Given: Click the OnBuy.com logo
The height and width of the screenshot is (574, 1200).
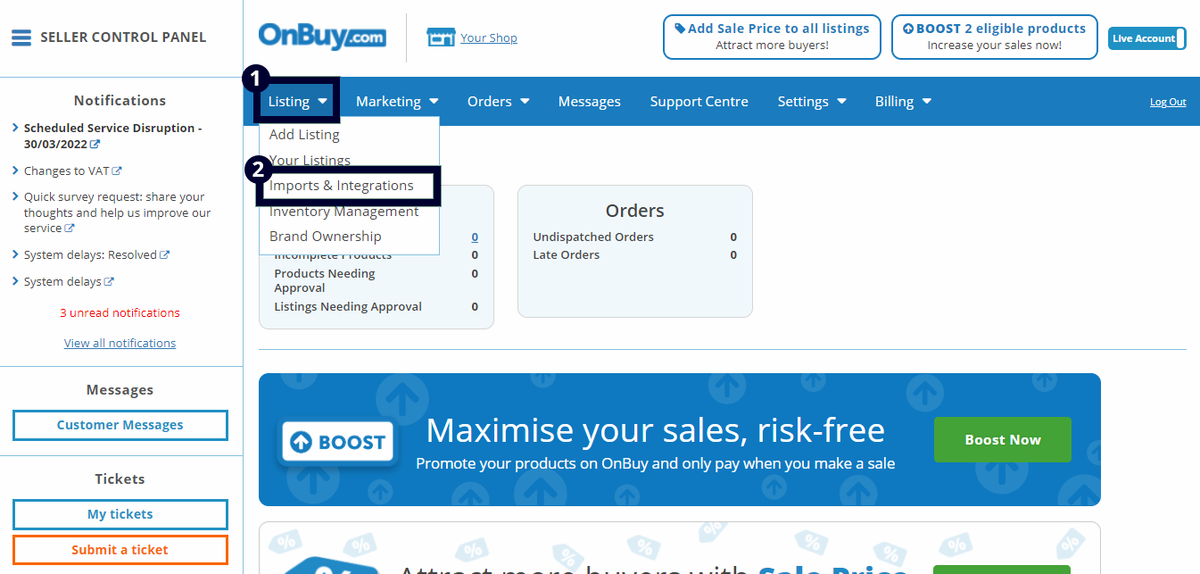Looking at the screenshot, I should pos(321,36).
